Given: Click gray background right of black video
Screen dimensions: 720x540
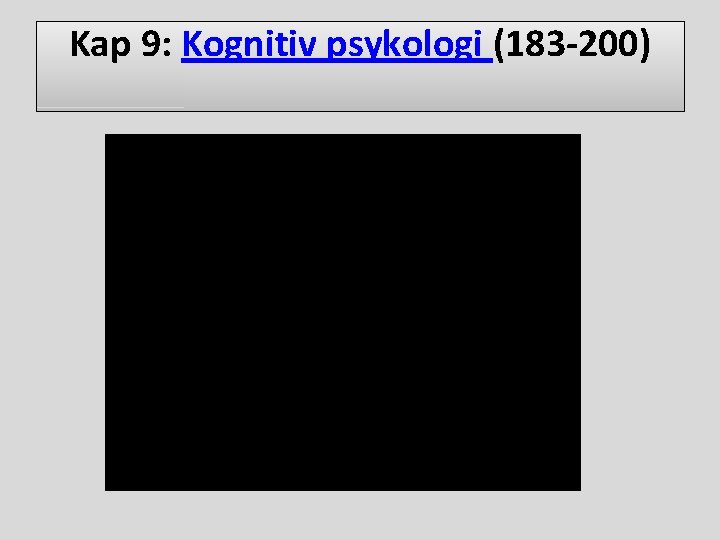Looking at the screenshot, I should [650, 312].
